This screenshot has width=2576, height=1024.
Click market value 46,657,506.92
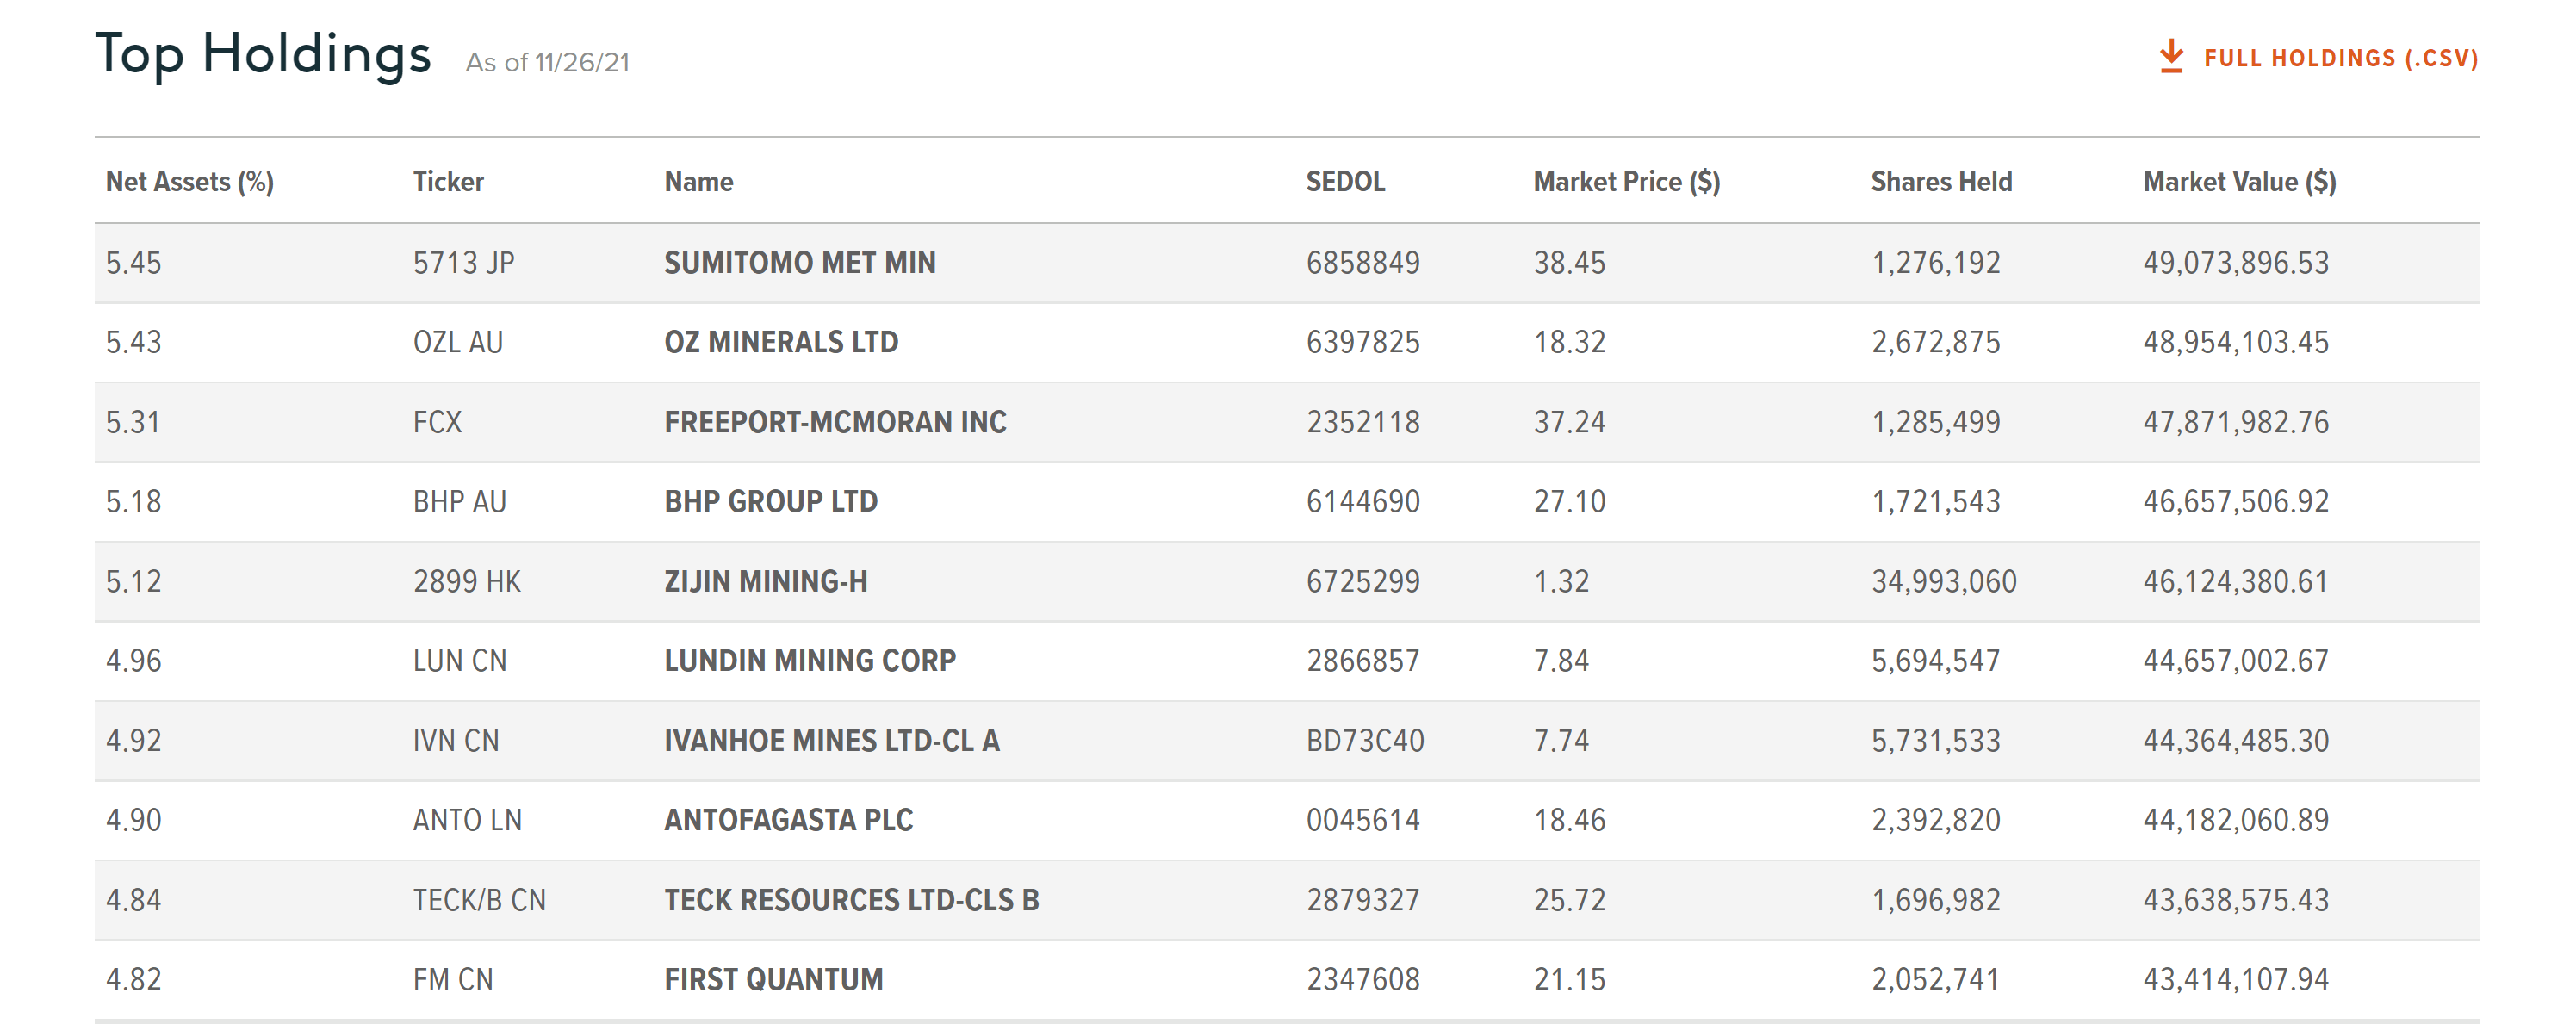click(x=2235, y=501)
